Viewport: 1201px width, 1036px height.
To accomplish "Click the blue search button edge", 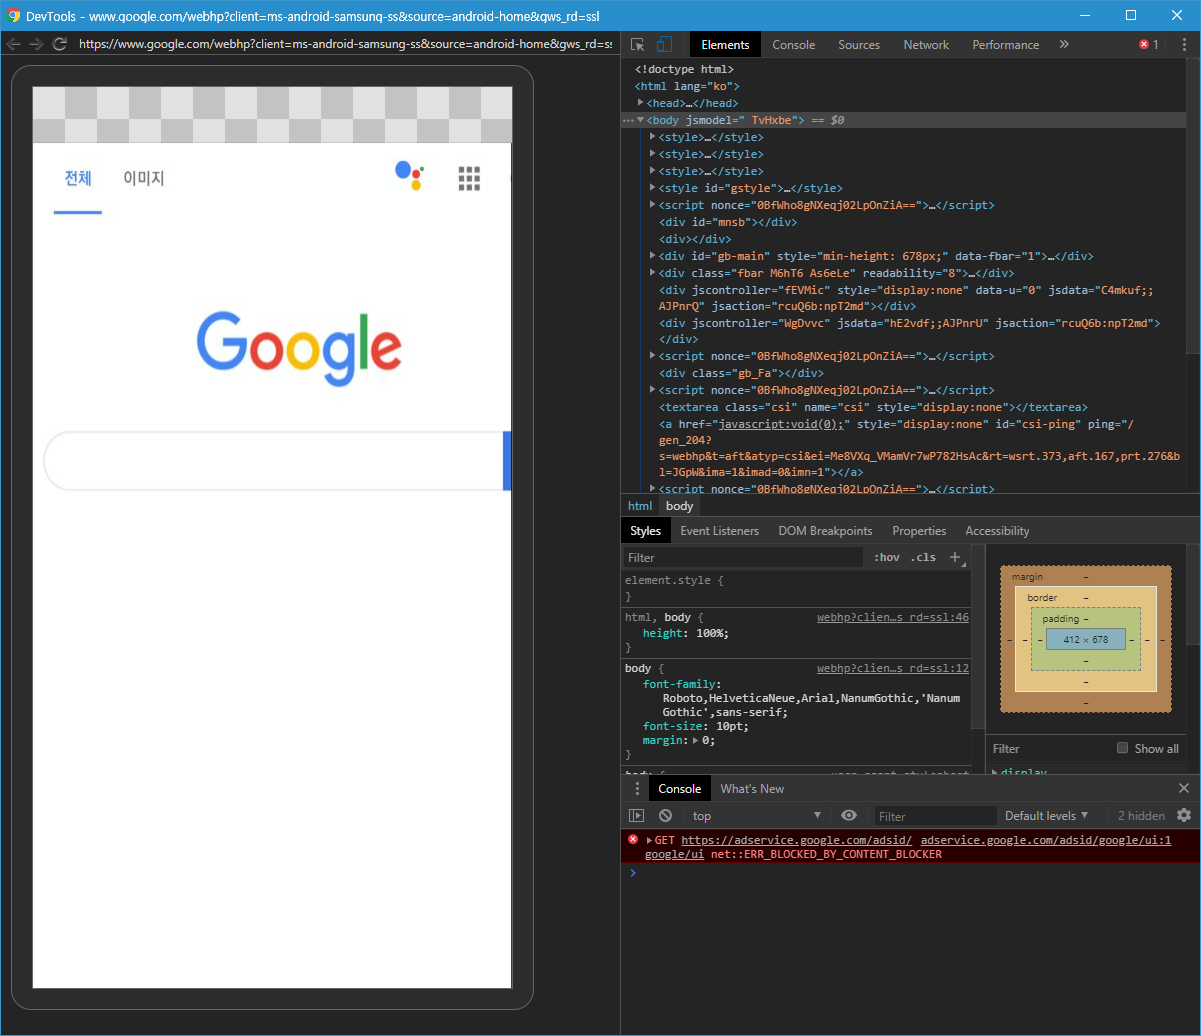I will [507, 461].
